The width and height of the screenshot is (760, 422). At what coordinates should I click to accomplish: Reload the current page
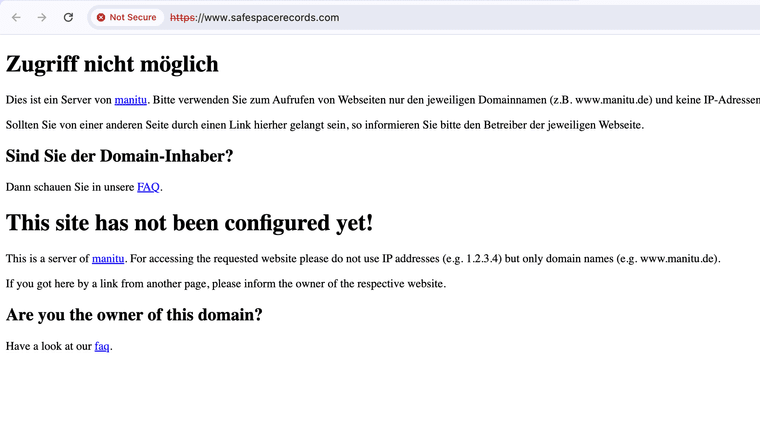(x=68, y=18)
